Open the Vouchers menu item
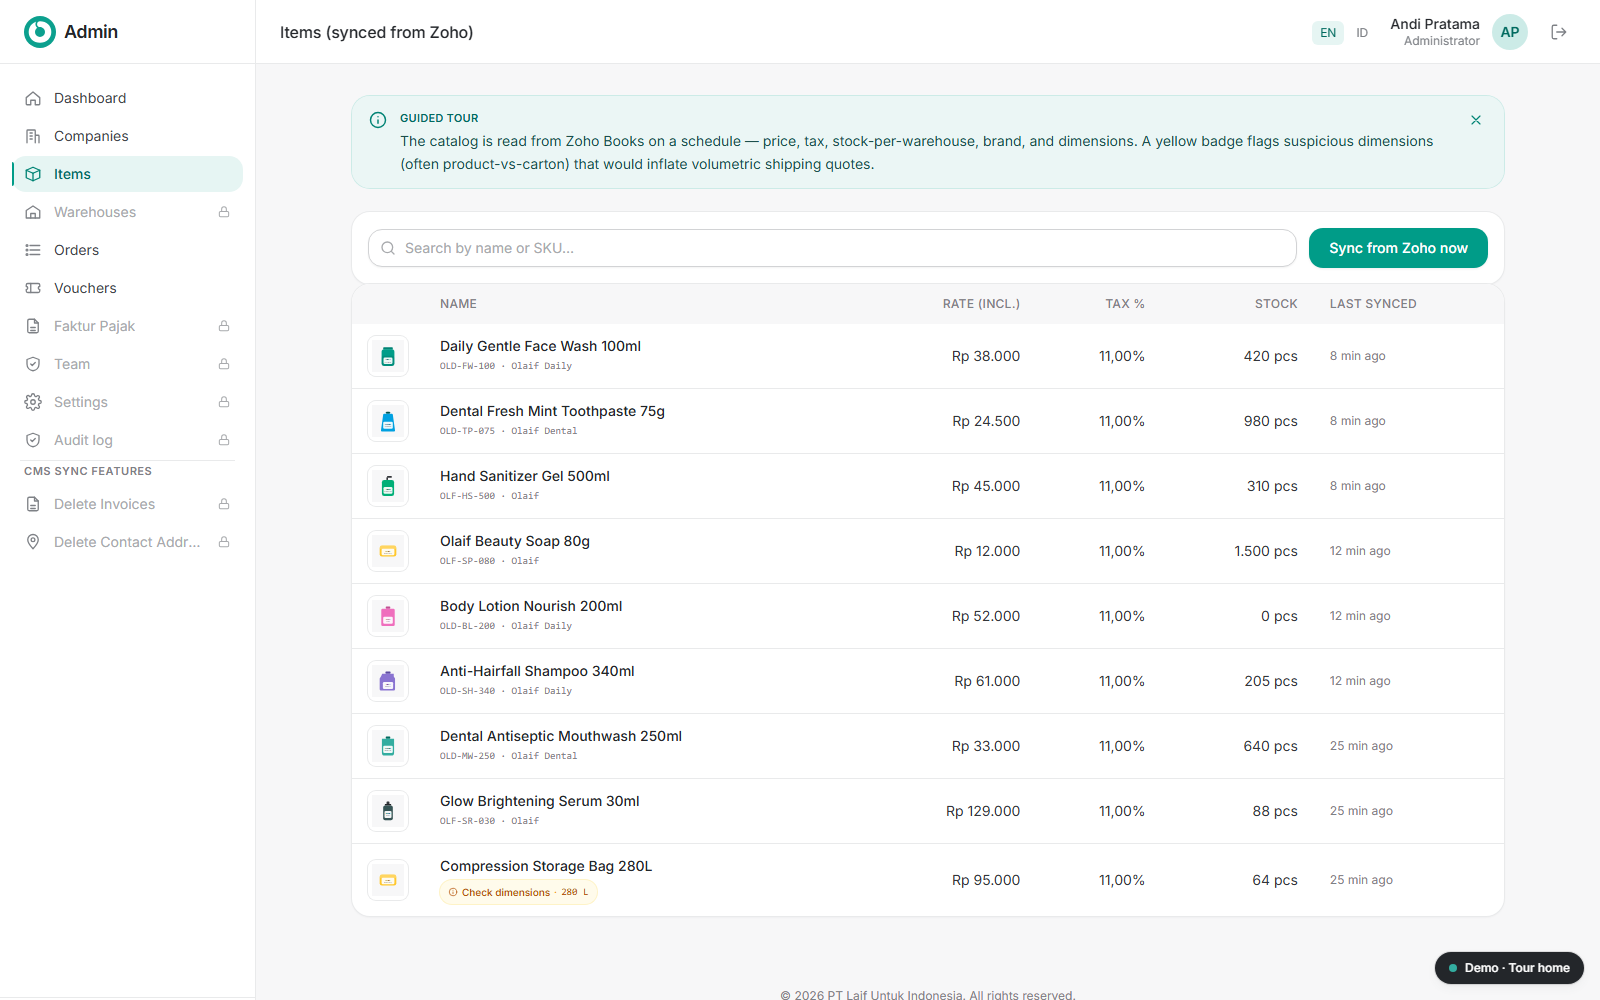The width and height of the screenshot is (1600, 1000). click(x=128, y=288)
